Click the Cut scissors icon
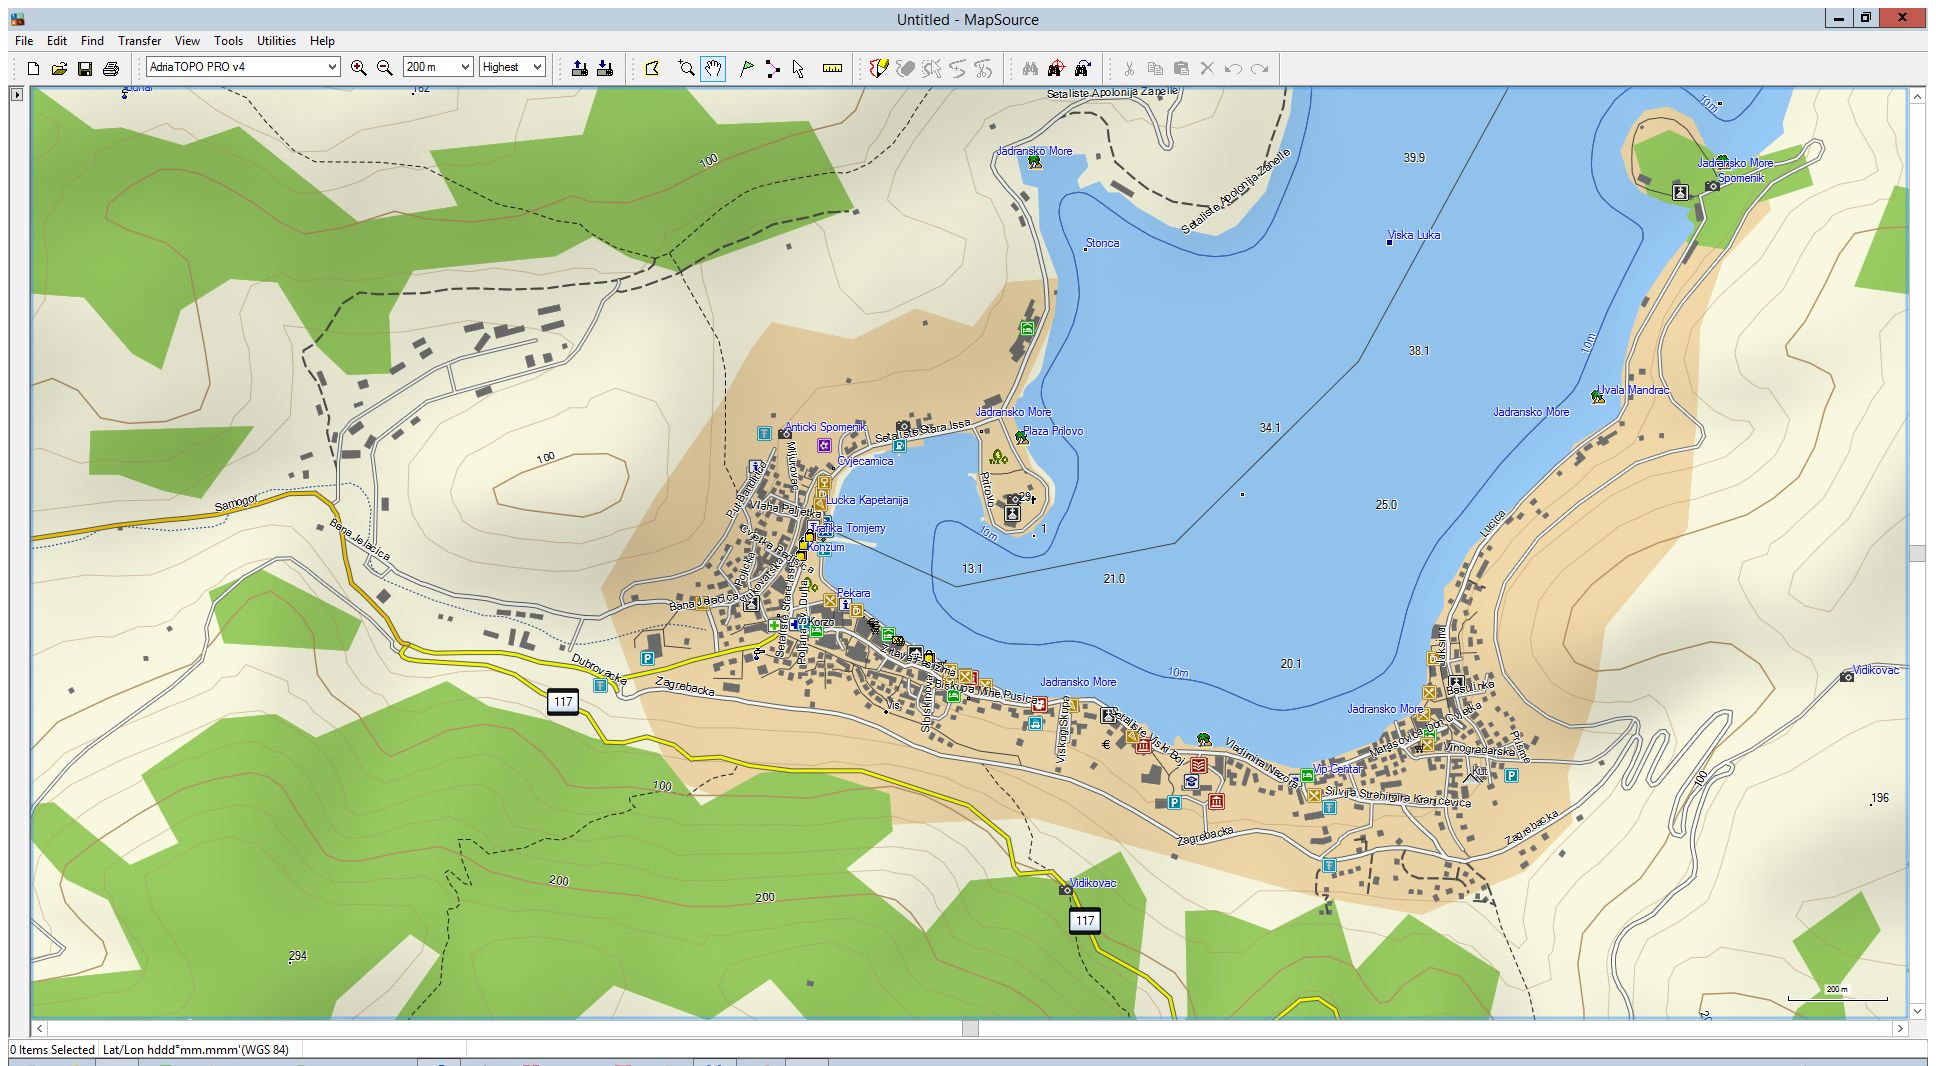 click(x=1129, y=68)
